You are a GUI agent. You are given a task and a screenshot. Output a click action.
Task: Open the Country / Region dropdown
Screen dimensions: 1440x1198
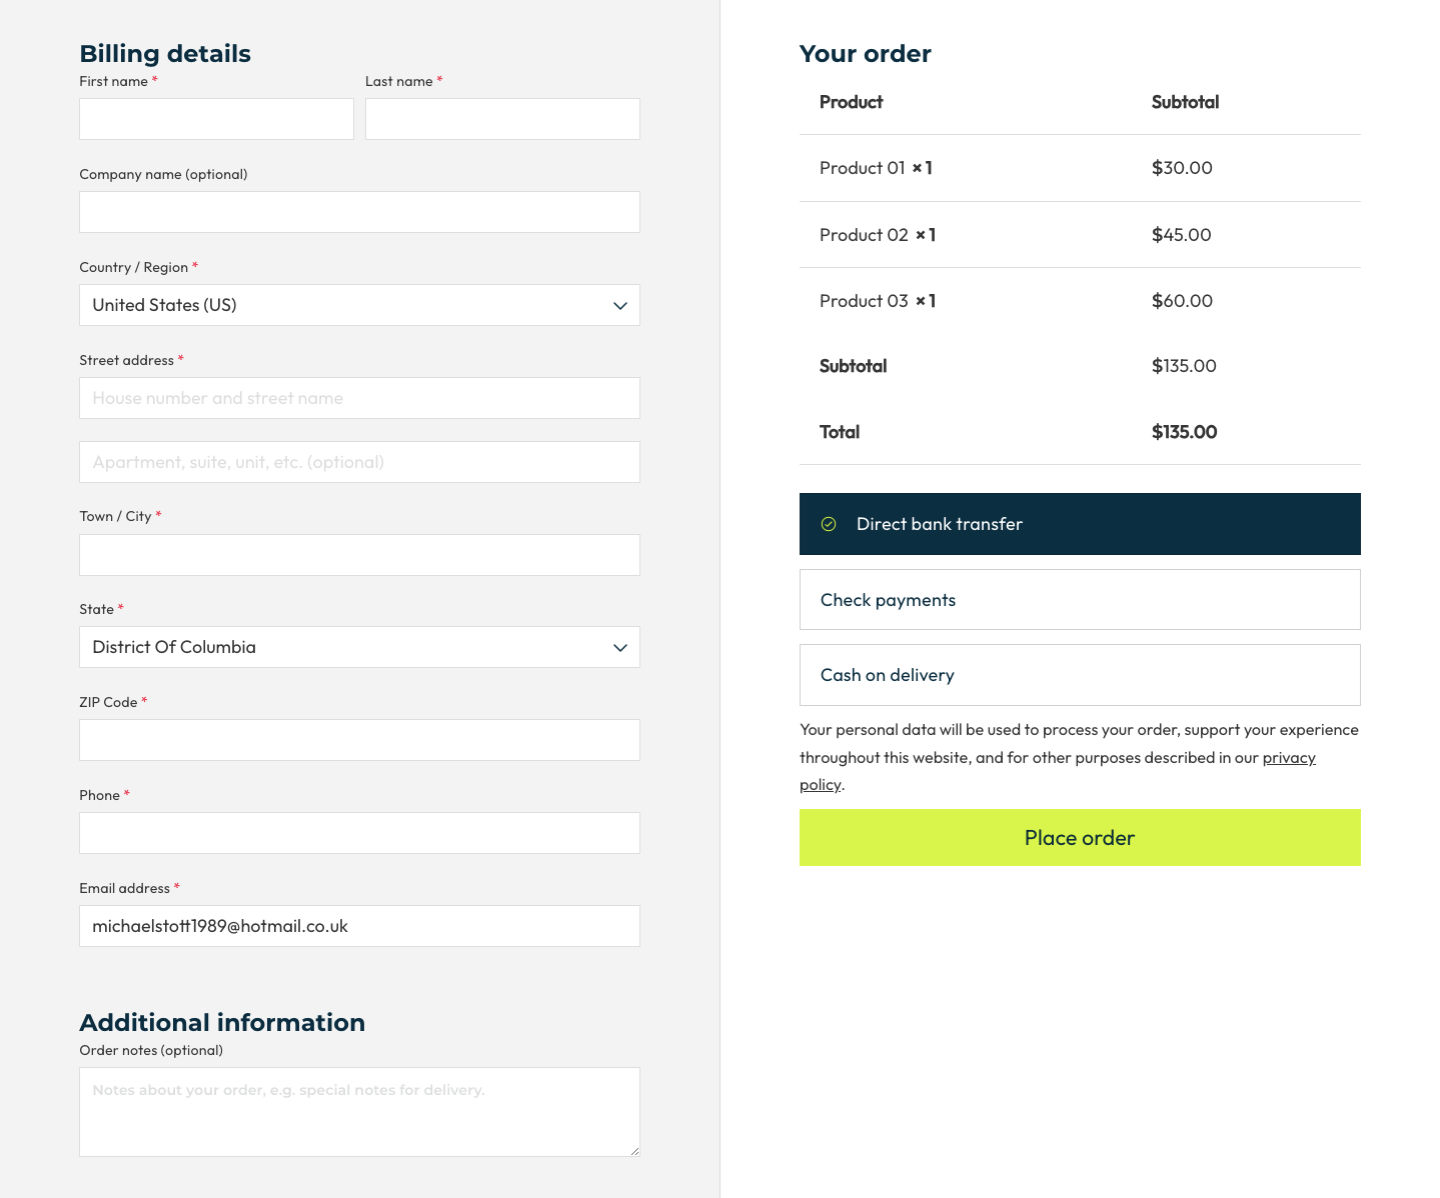(x=359, y=305)
